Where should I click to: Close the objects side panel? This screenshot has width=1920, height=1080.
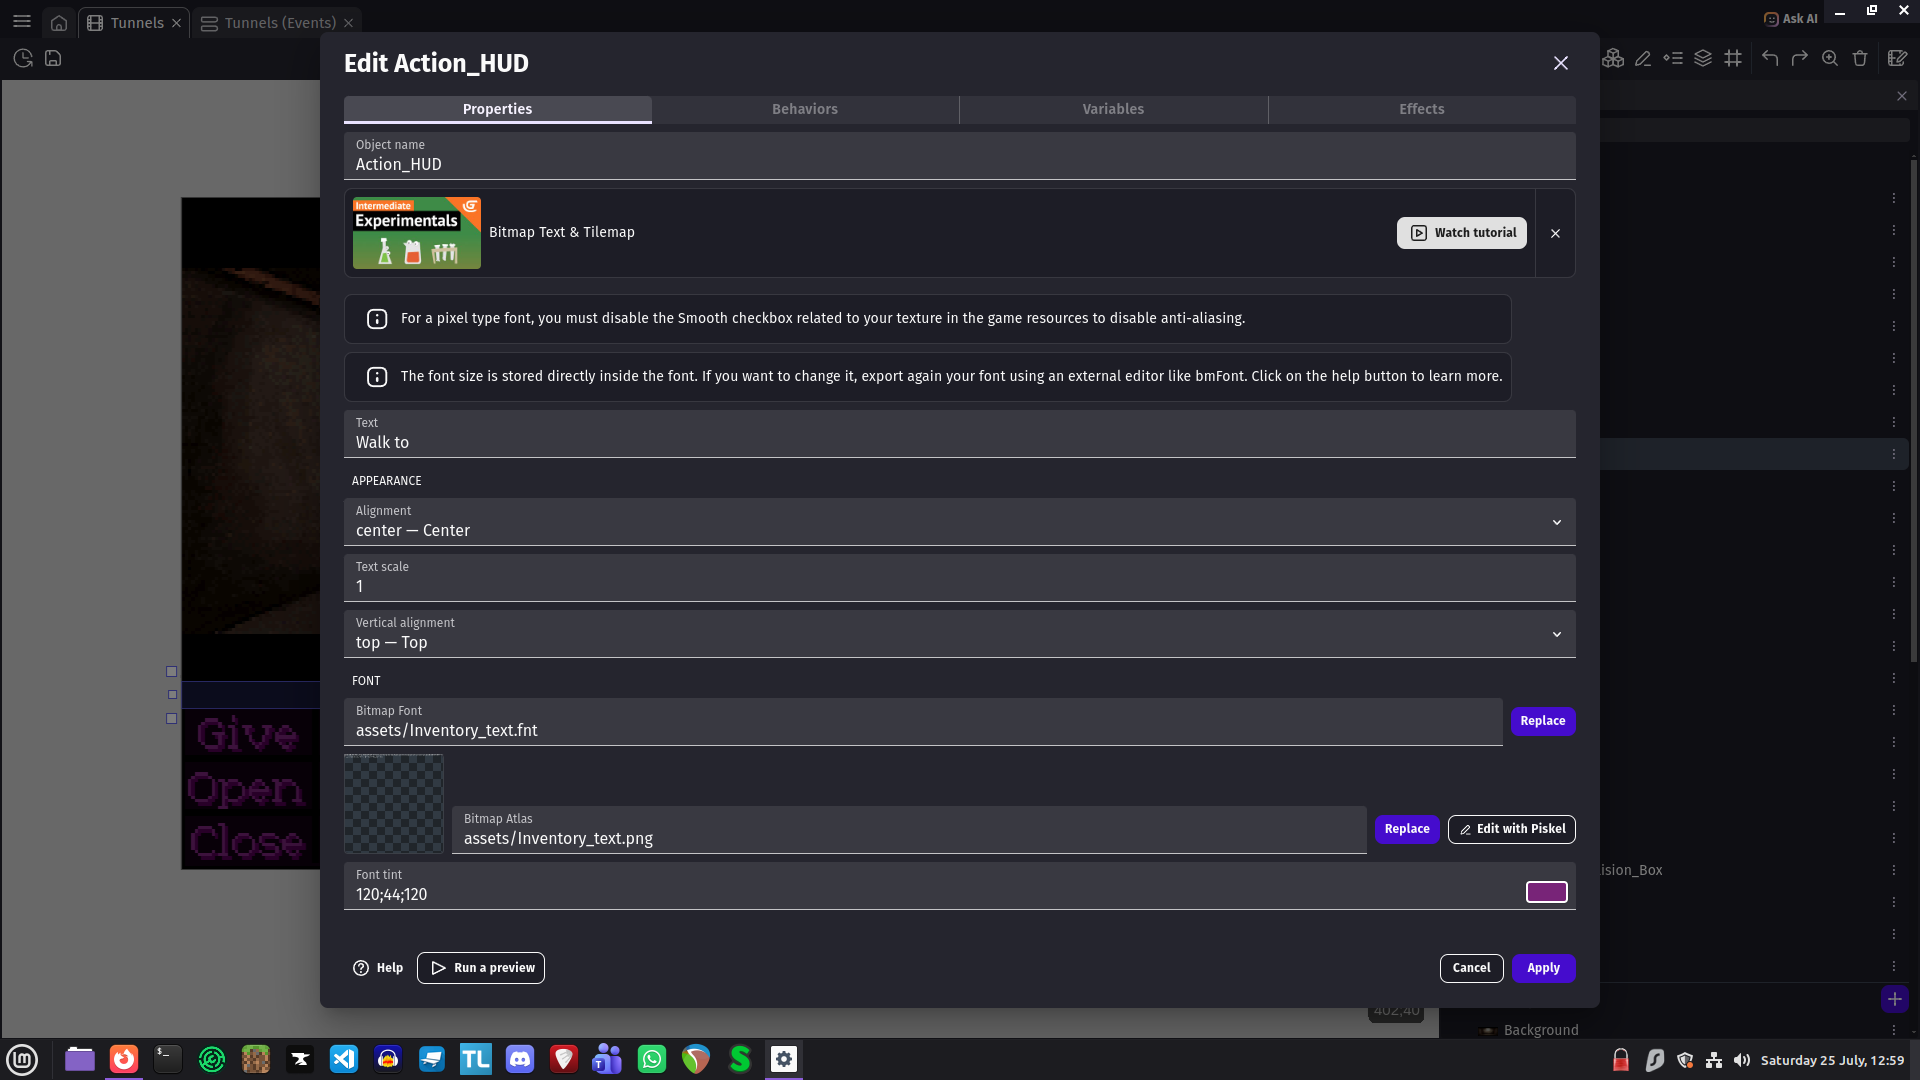coord(1902,96)
